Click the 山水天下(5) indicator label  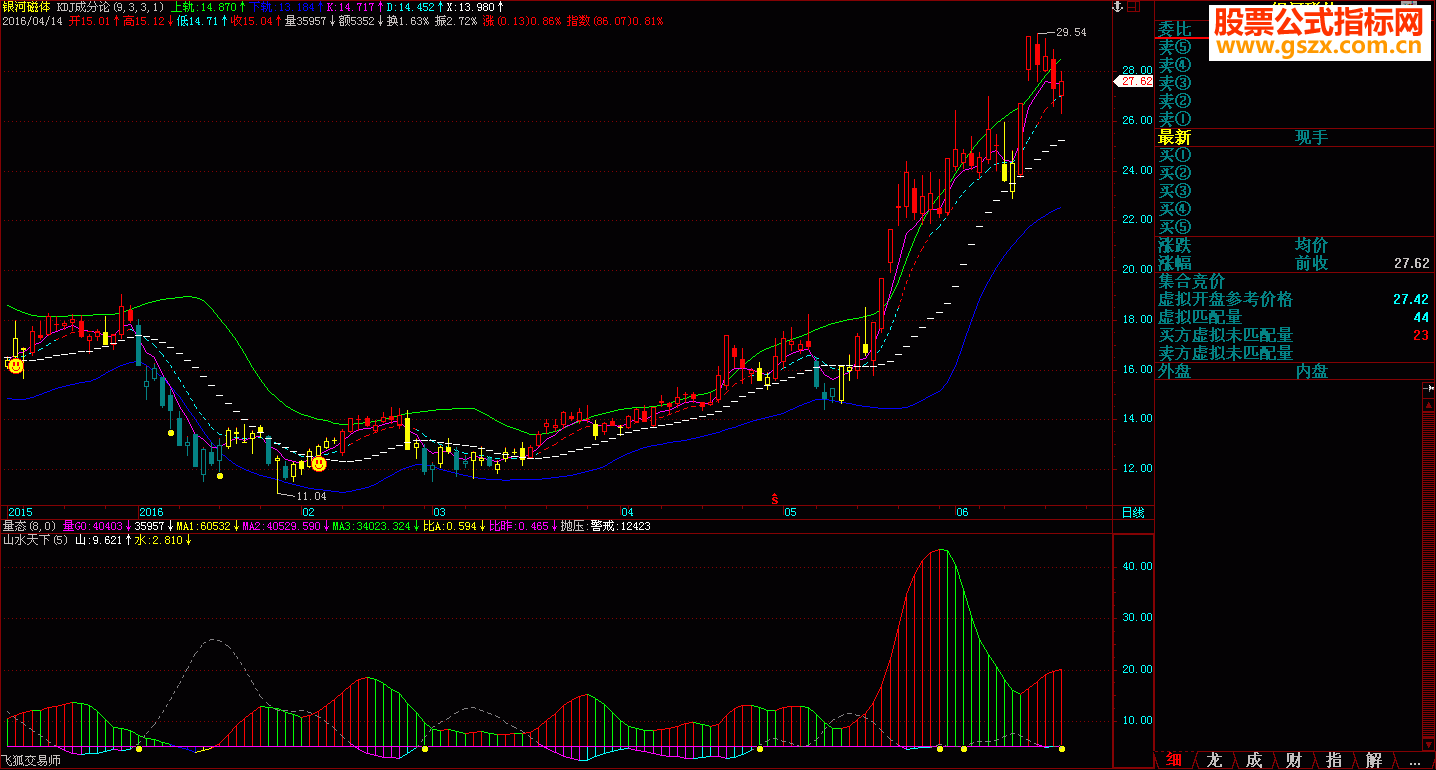37,540
